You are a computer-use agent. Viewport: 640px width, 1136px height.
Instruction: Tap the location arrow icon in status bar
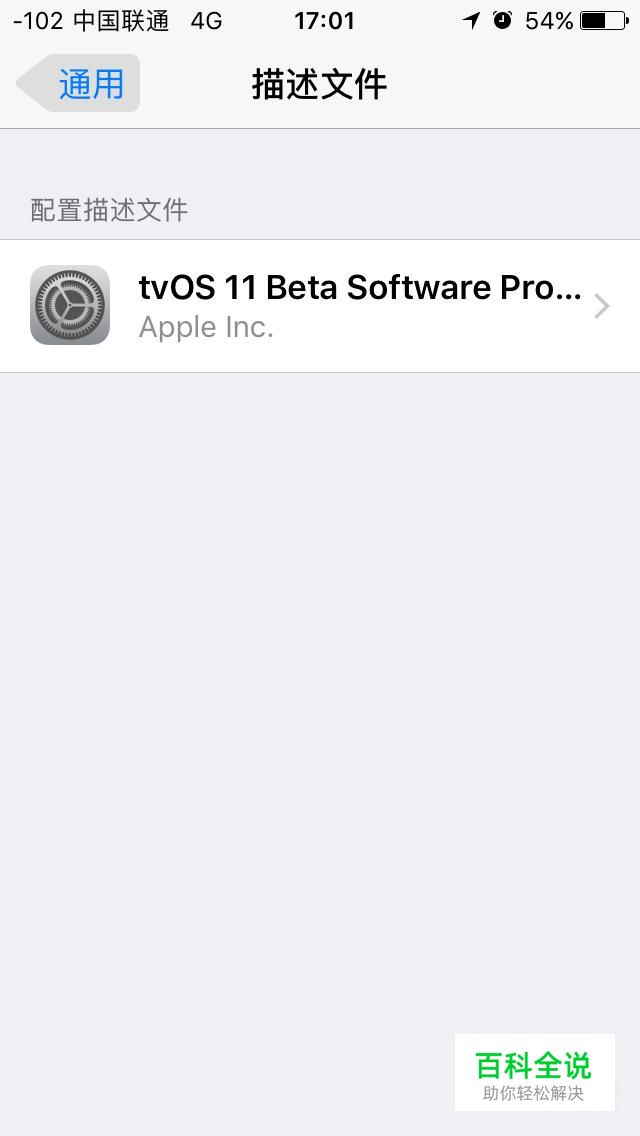click(472, 20)
